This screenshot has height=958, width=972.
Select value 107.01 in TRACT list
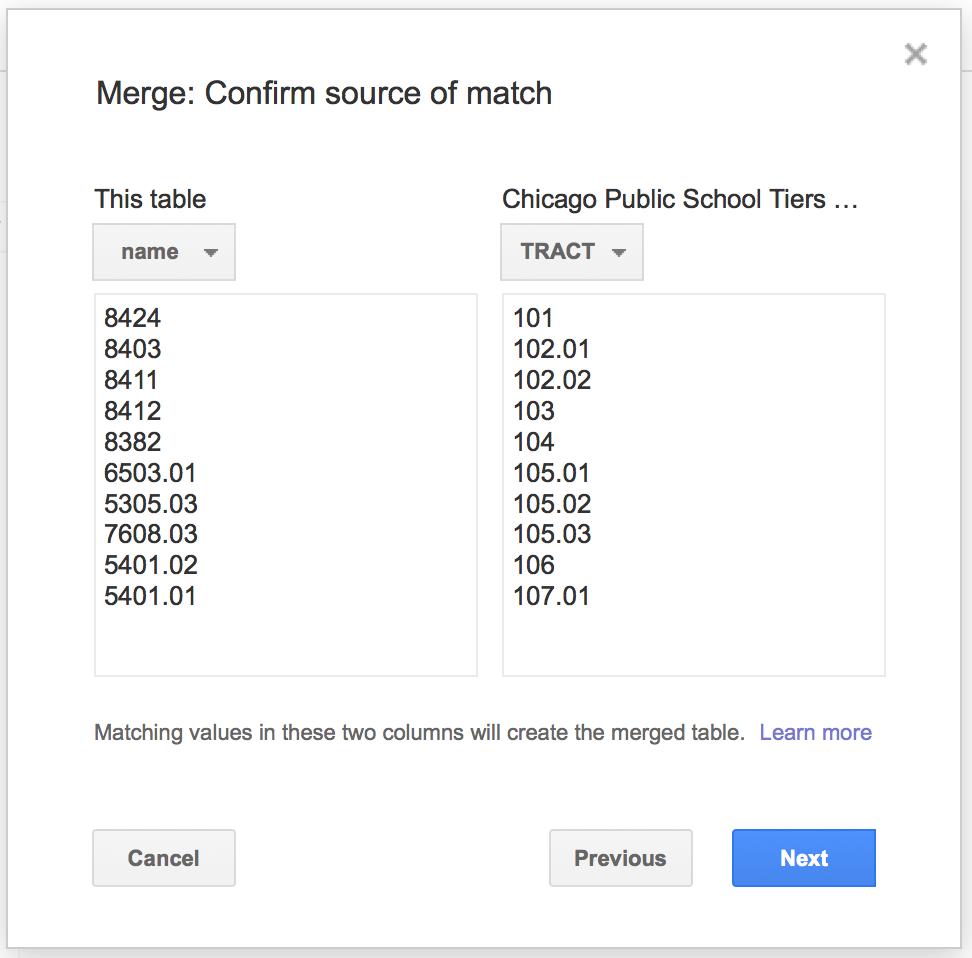[551, 596]
